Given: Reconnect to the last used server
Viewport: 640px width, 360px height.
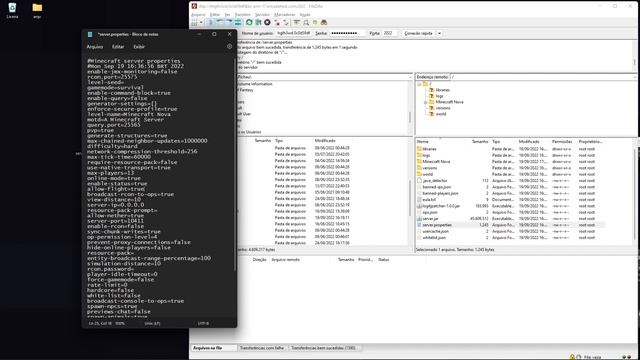Looking at the screenshot, I should (286, 22).
